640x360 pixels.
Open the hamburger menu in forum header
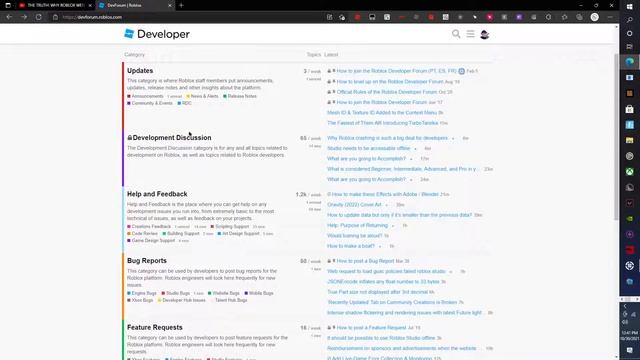pos(471,34)
